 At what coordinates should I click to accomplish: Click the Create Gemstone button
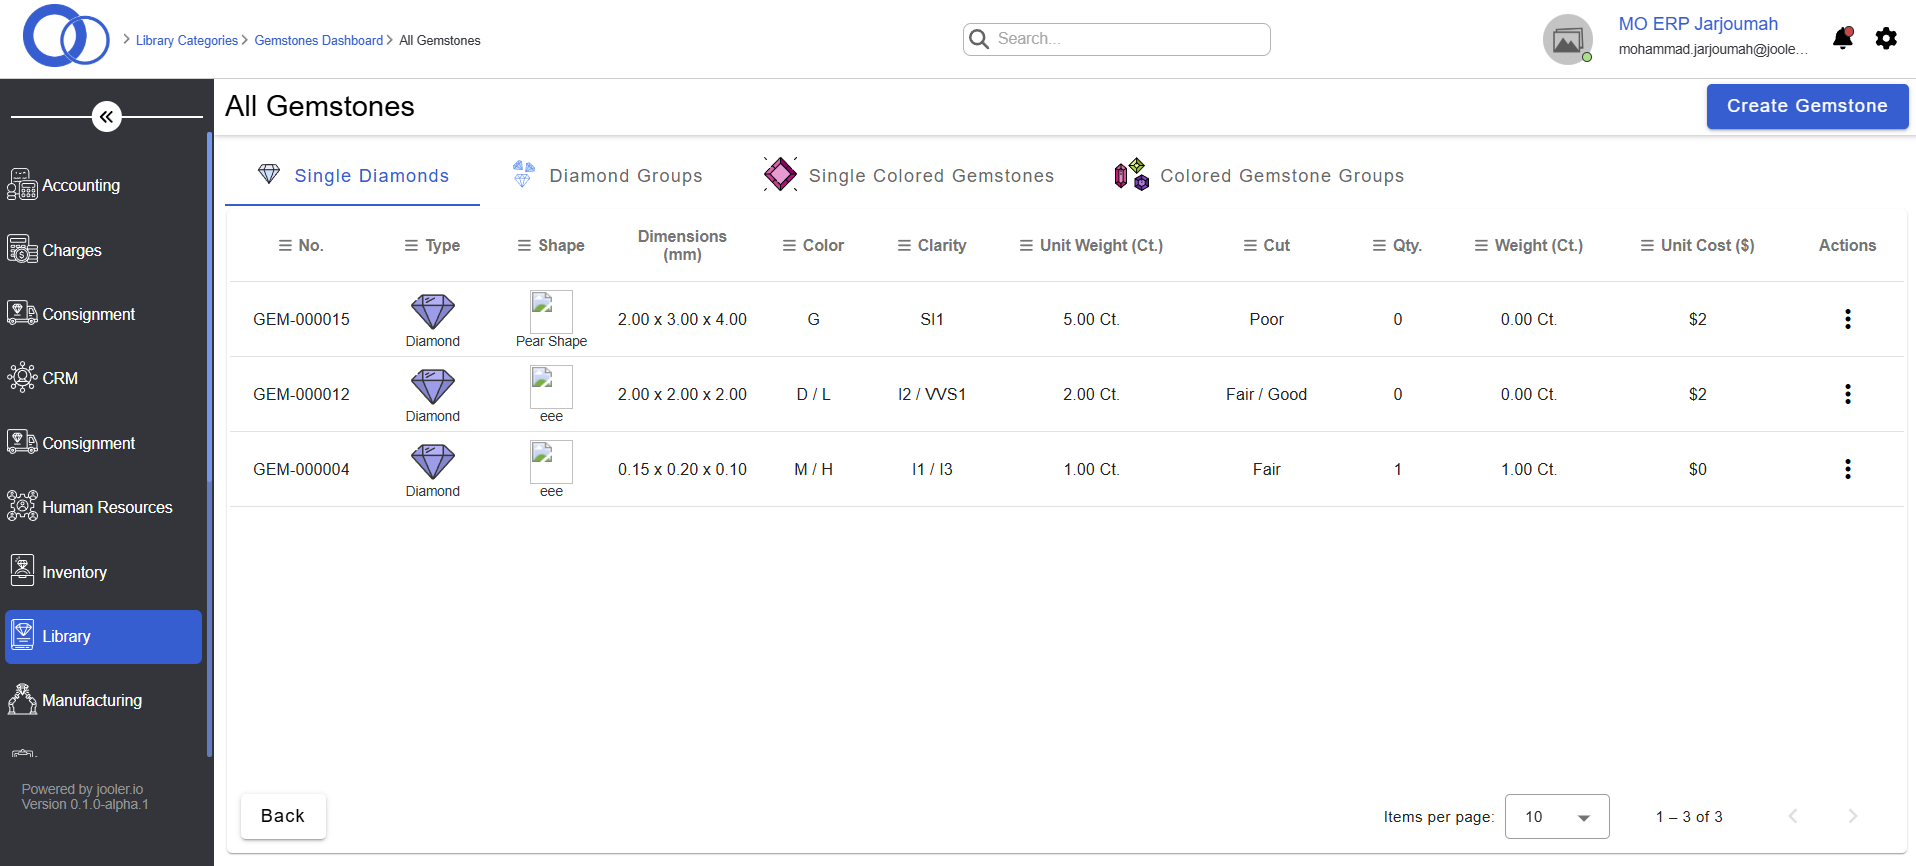point(1806,106)
